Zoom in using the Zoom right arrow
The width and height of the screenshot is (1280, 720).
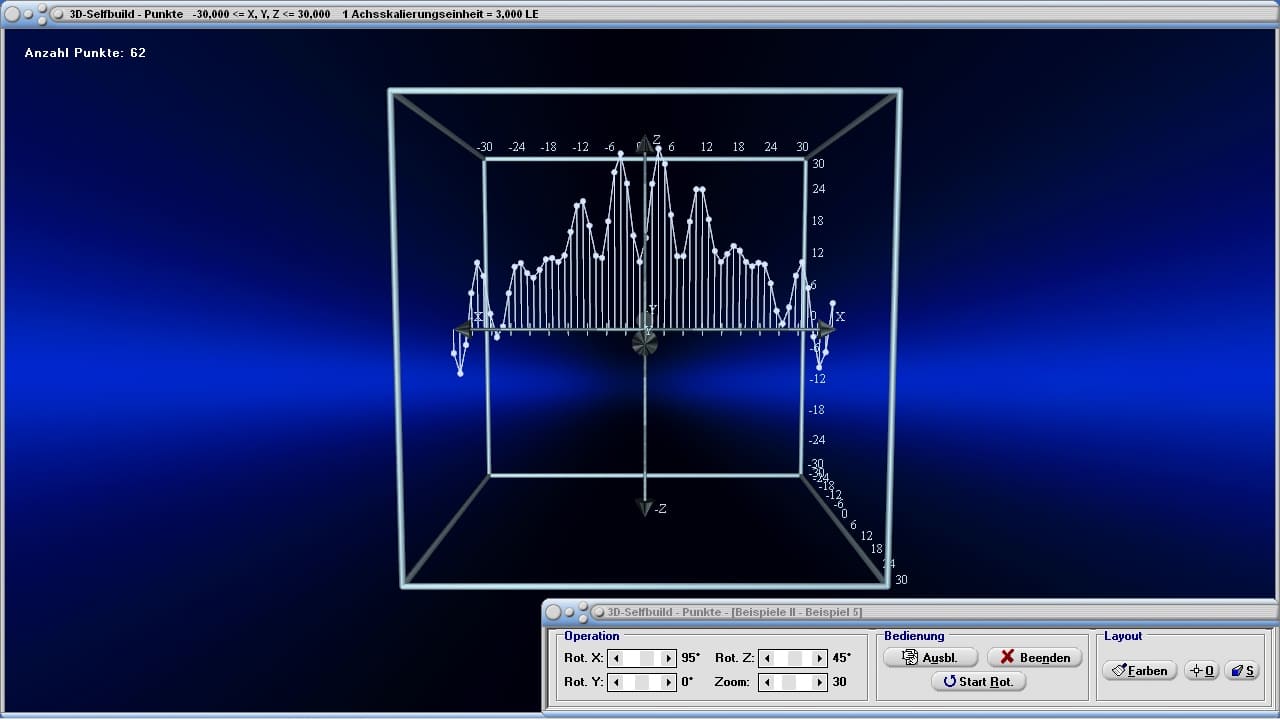coord(820,682)
